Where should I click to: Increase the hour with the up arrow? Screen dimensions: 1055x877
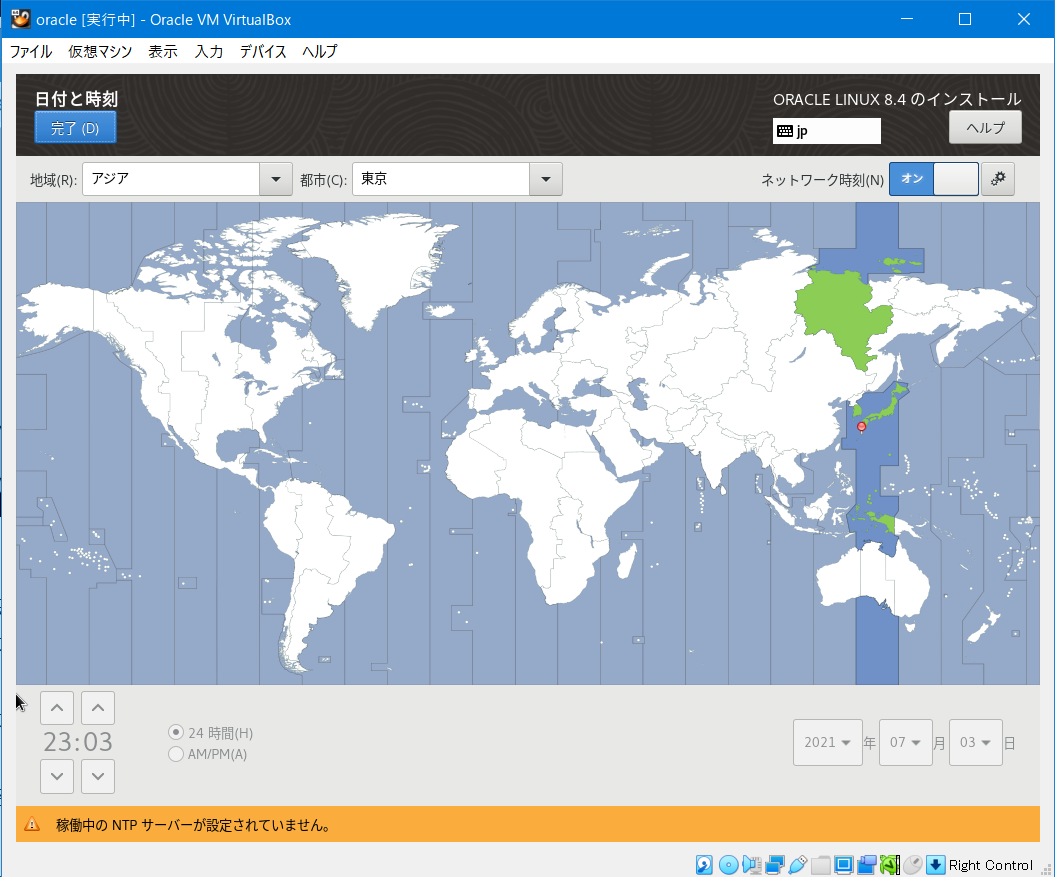point(57,708)
